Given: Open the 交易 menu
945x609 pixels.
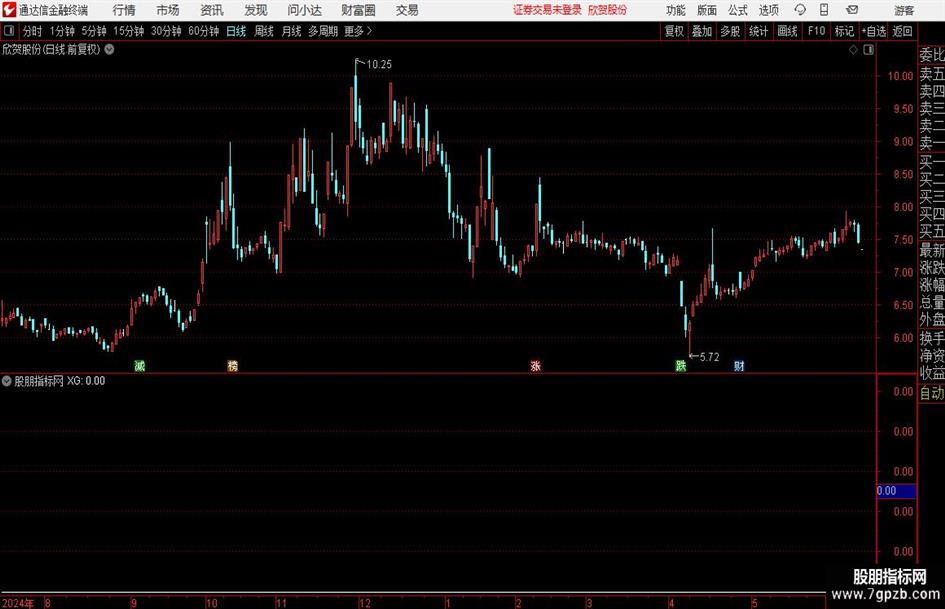Looking at the screenshot, I should click(x=407, y=10).
